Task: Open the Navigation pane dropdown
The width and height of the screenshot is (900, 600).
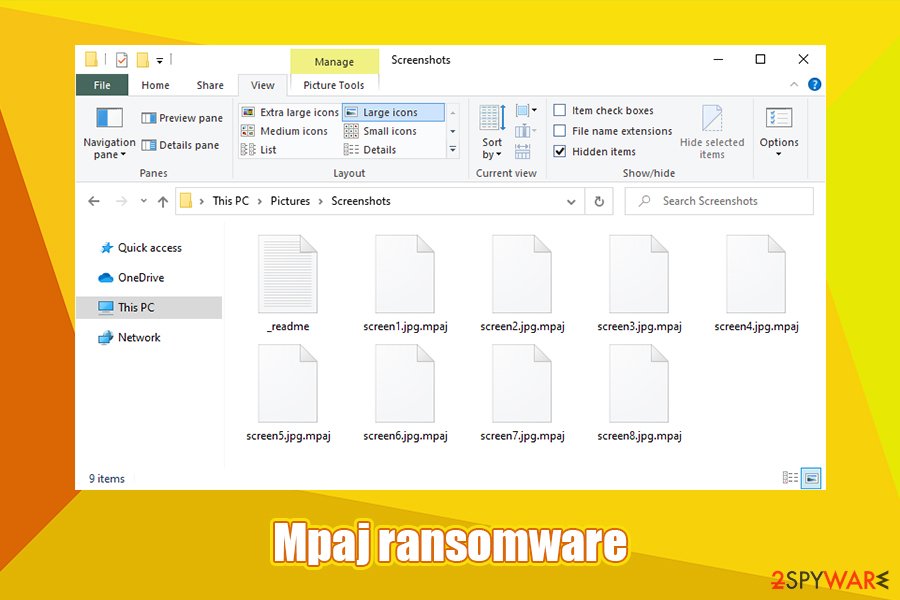Action: click(109, 133)
